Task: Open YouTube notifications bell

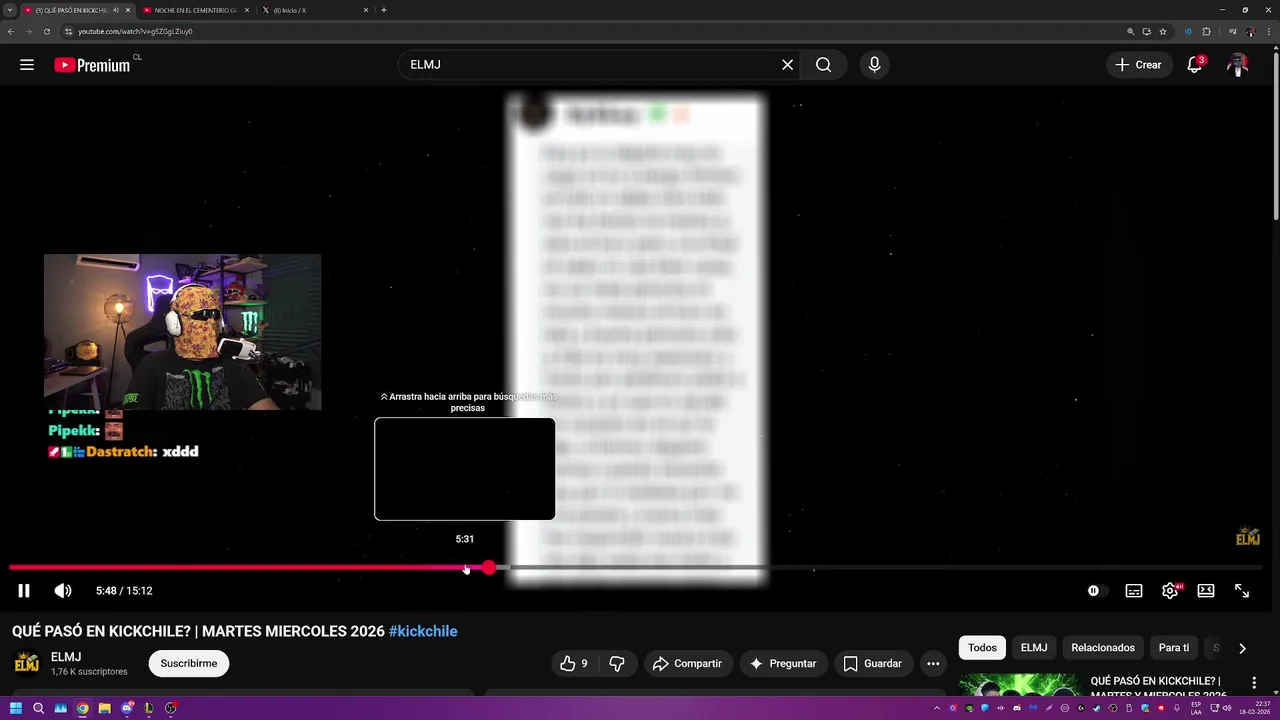Action: (x=1194, y=65)
